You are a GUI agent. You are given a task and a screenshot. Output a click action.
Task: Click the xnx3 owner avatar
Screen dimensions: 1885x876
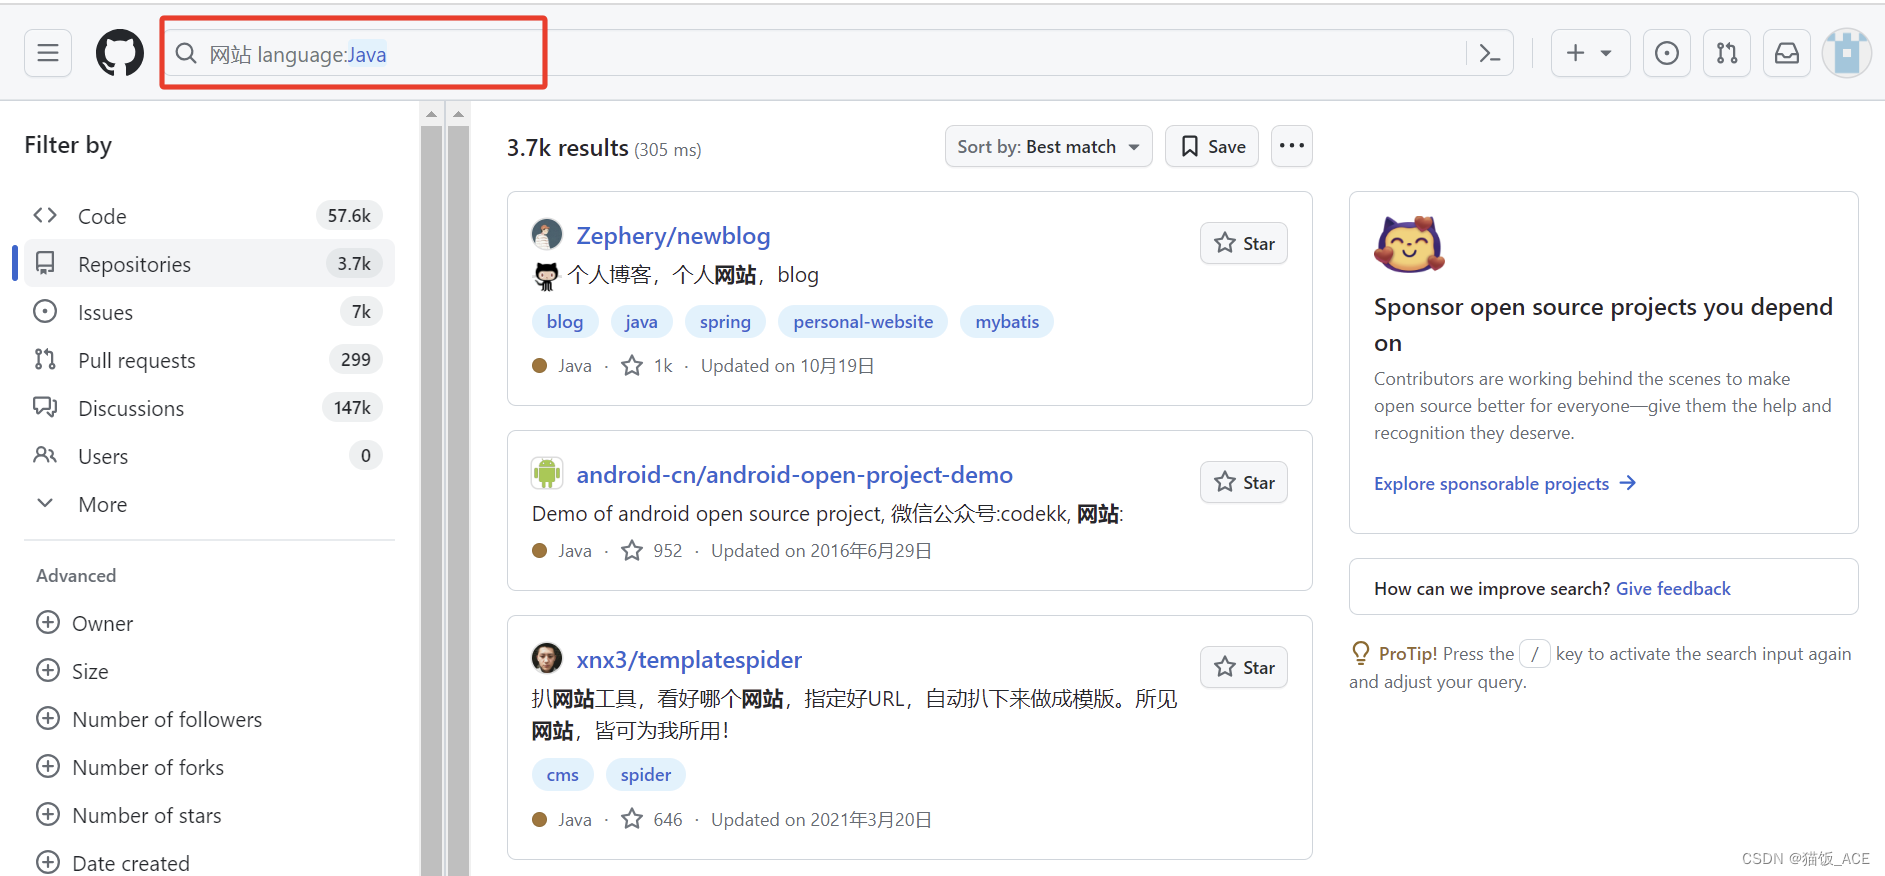(x=547, y=658)
